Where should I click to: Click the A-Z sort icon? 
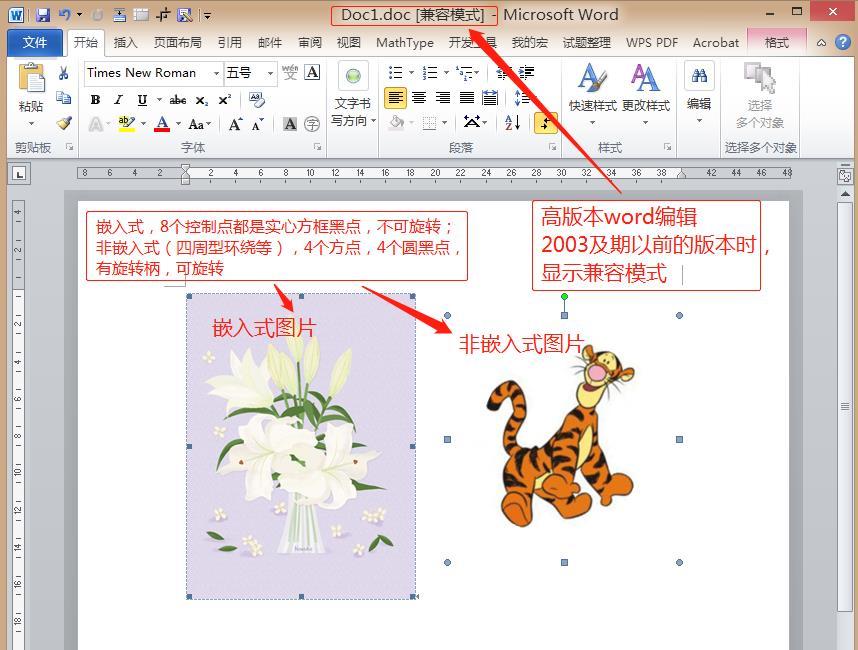click(x=510, y=123)
